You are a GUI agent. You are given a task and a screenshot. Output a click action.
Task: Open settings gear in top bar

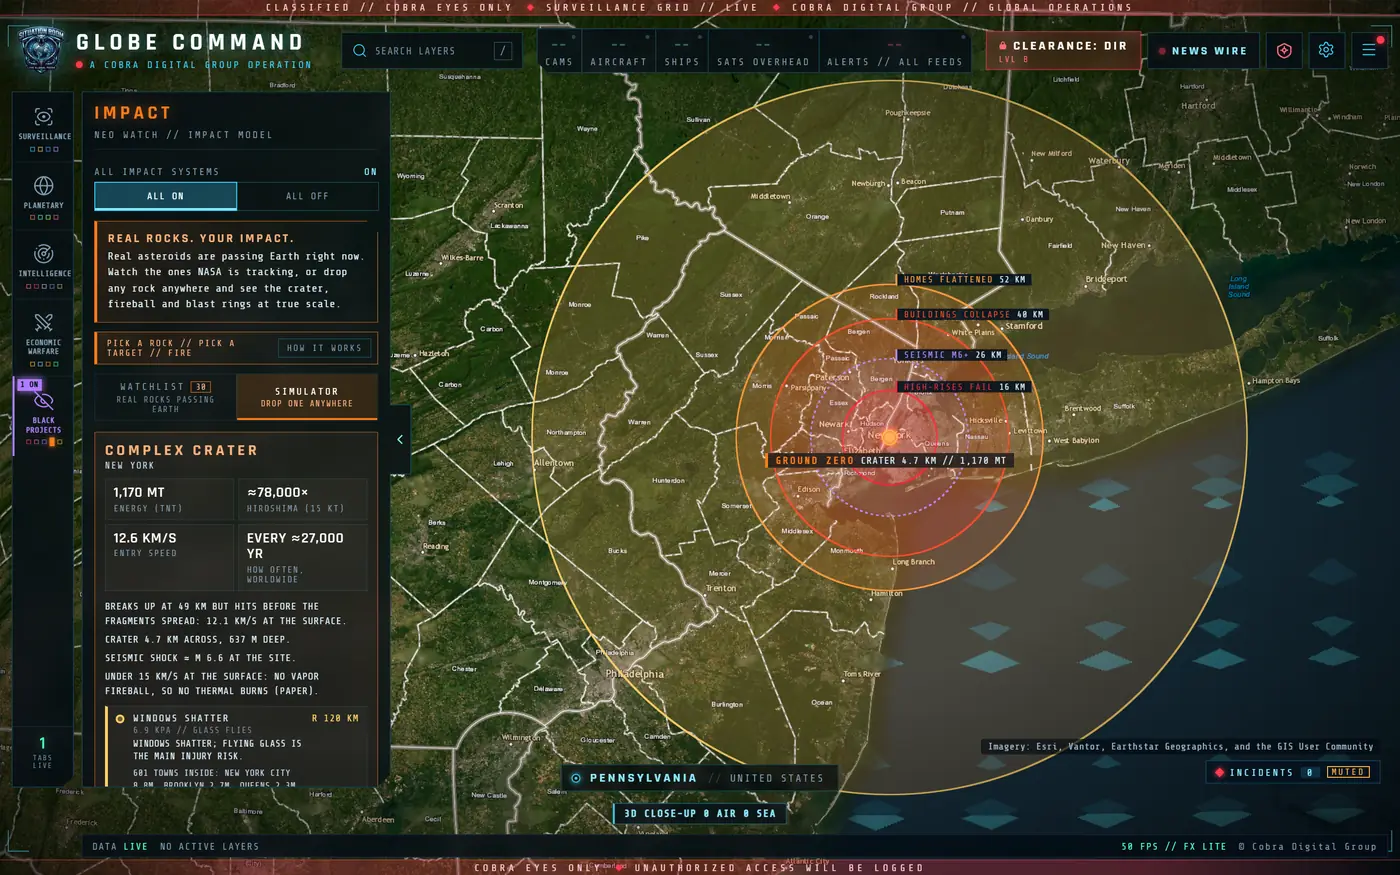coord(1326,50)
